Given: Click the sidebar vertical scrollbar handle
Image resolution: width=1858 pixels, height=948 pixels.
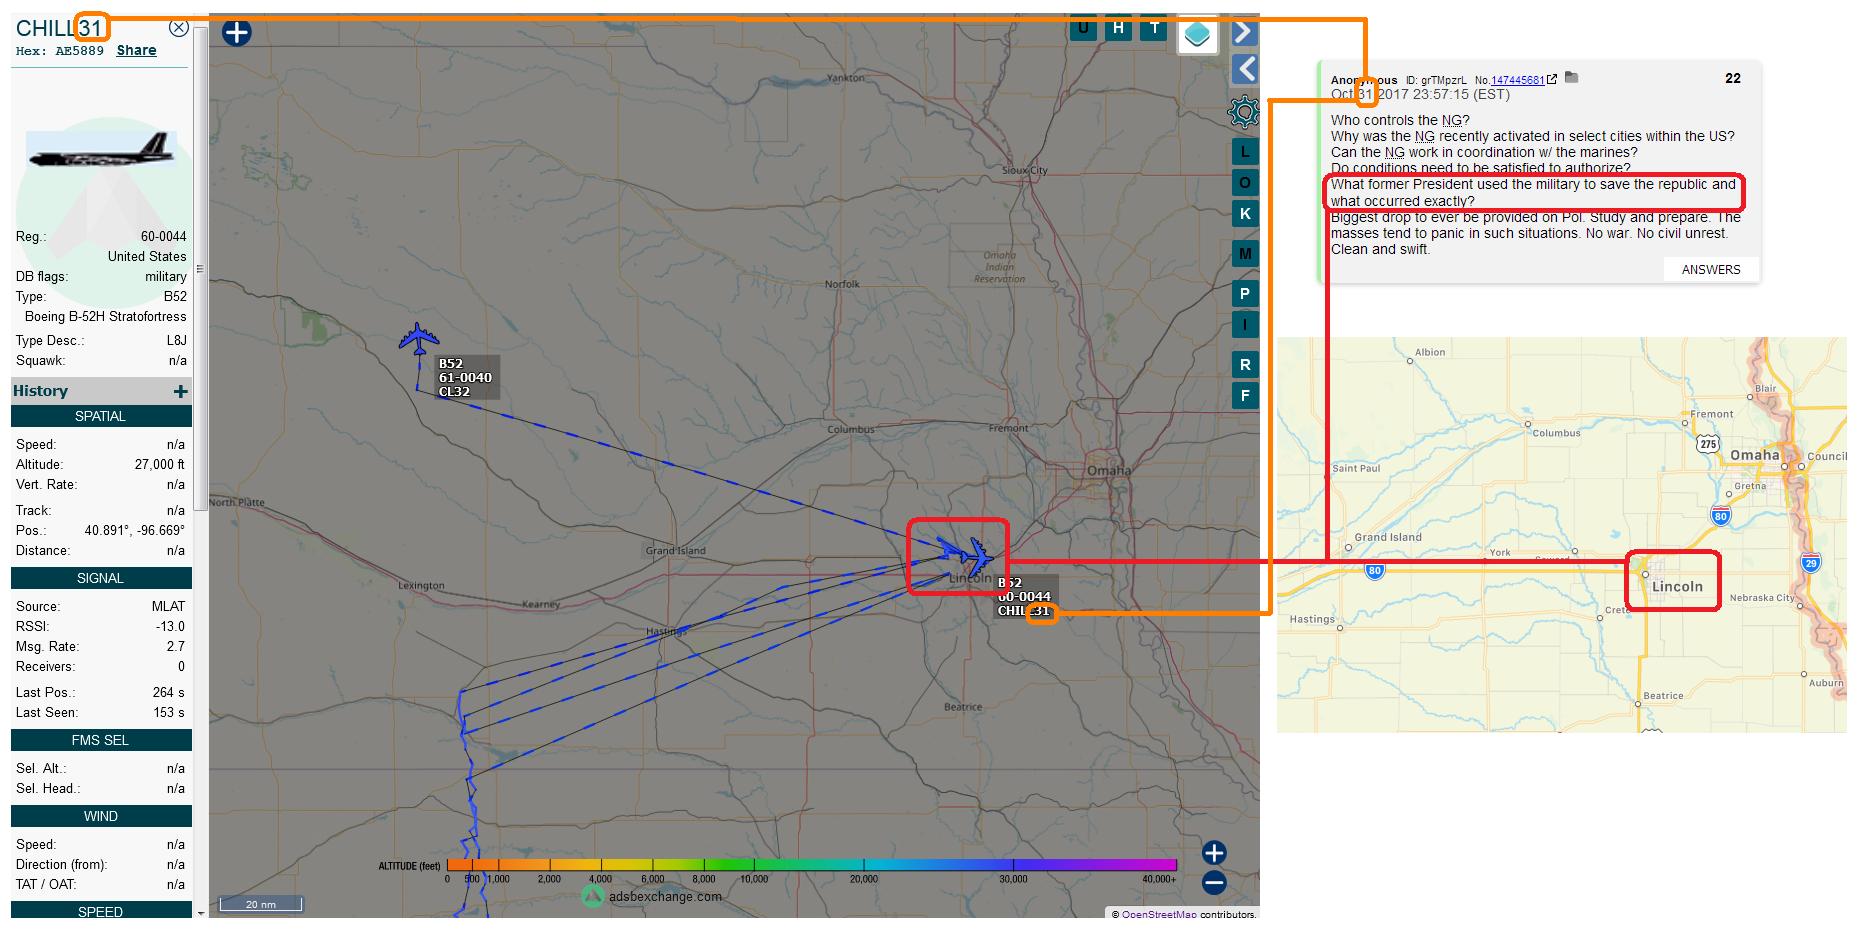Looking at the screenshot, I should tap(200, 268).
